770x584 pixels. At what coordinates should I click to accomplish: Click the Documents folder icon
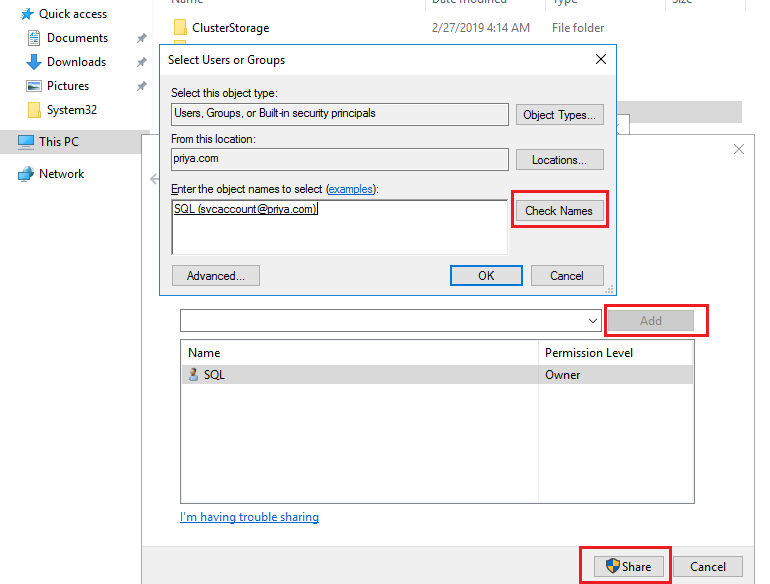click(34, 38)
